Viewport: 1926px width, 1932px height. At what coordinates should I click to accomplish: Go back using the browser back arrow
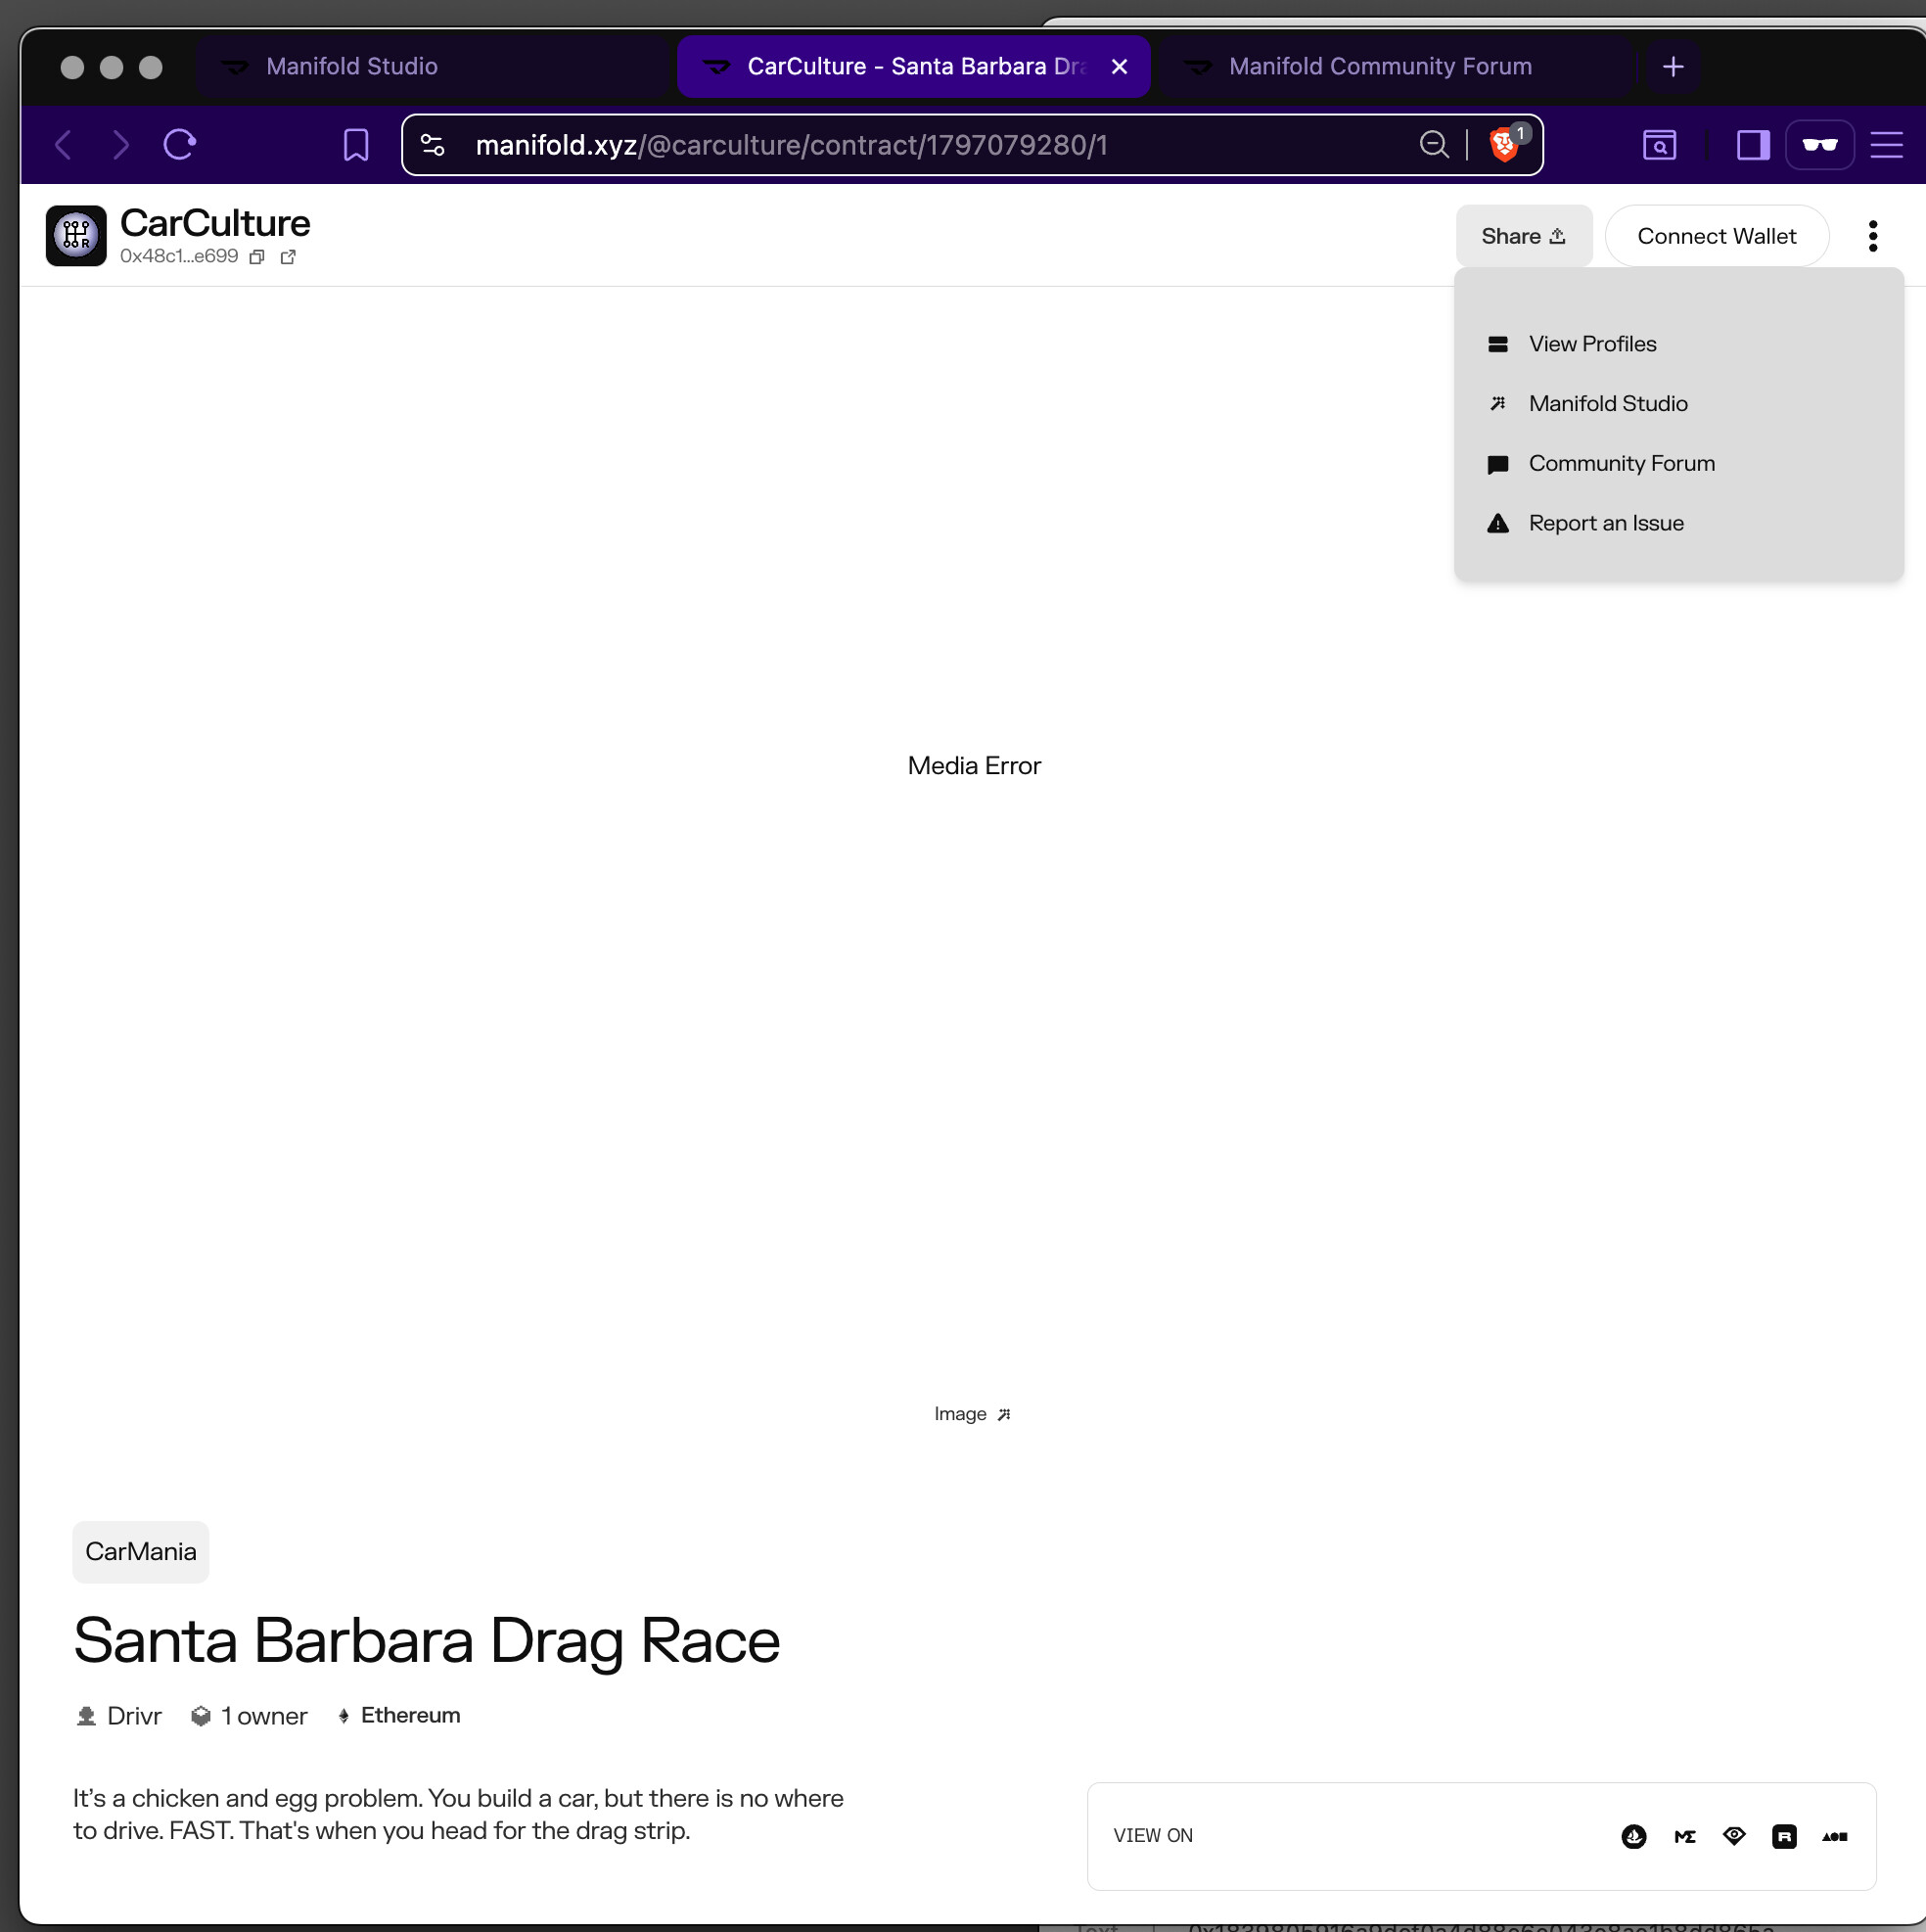pyautogui.click(x=63, y=145)
